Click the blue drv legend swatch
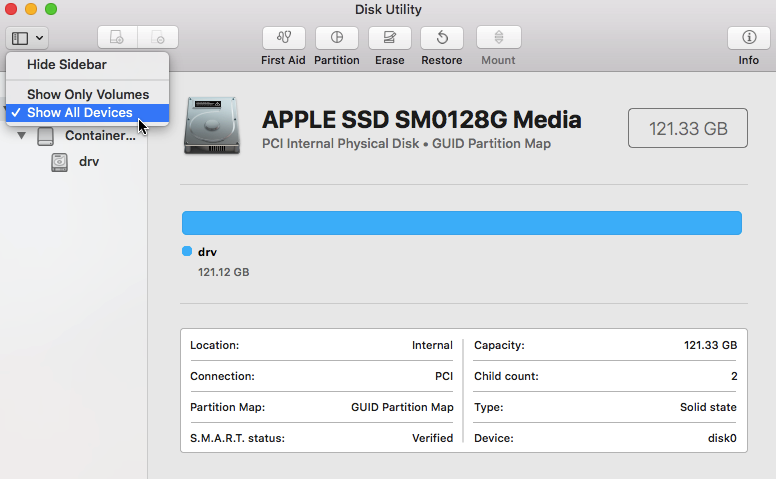Image resolution: width=776 pixels, height=479 pixels. [187, 251]
